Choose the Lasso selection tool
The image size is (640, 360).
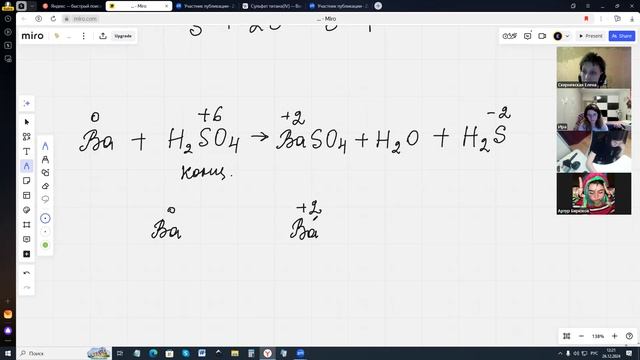45,199
